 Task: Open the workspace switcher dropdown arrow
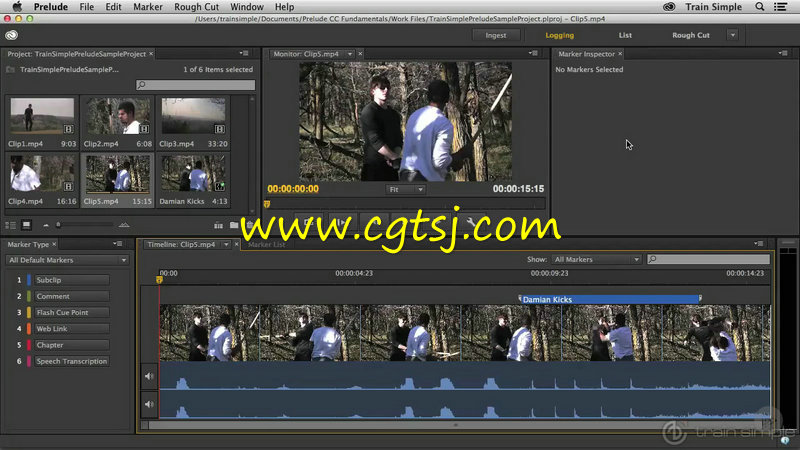733,35
